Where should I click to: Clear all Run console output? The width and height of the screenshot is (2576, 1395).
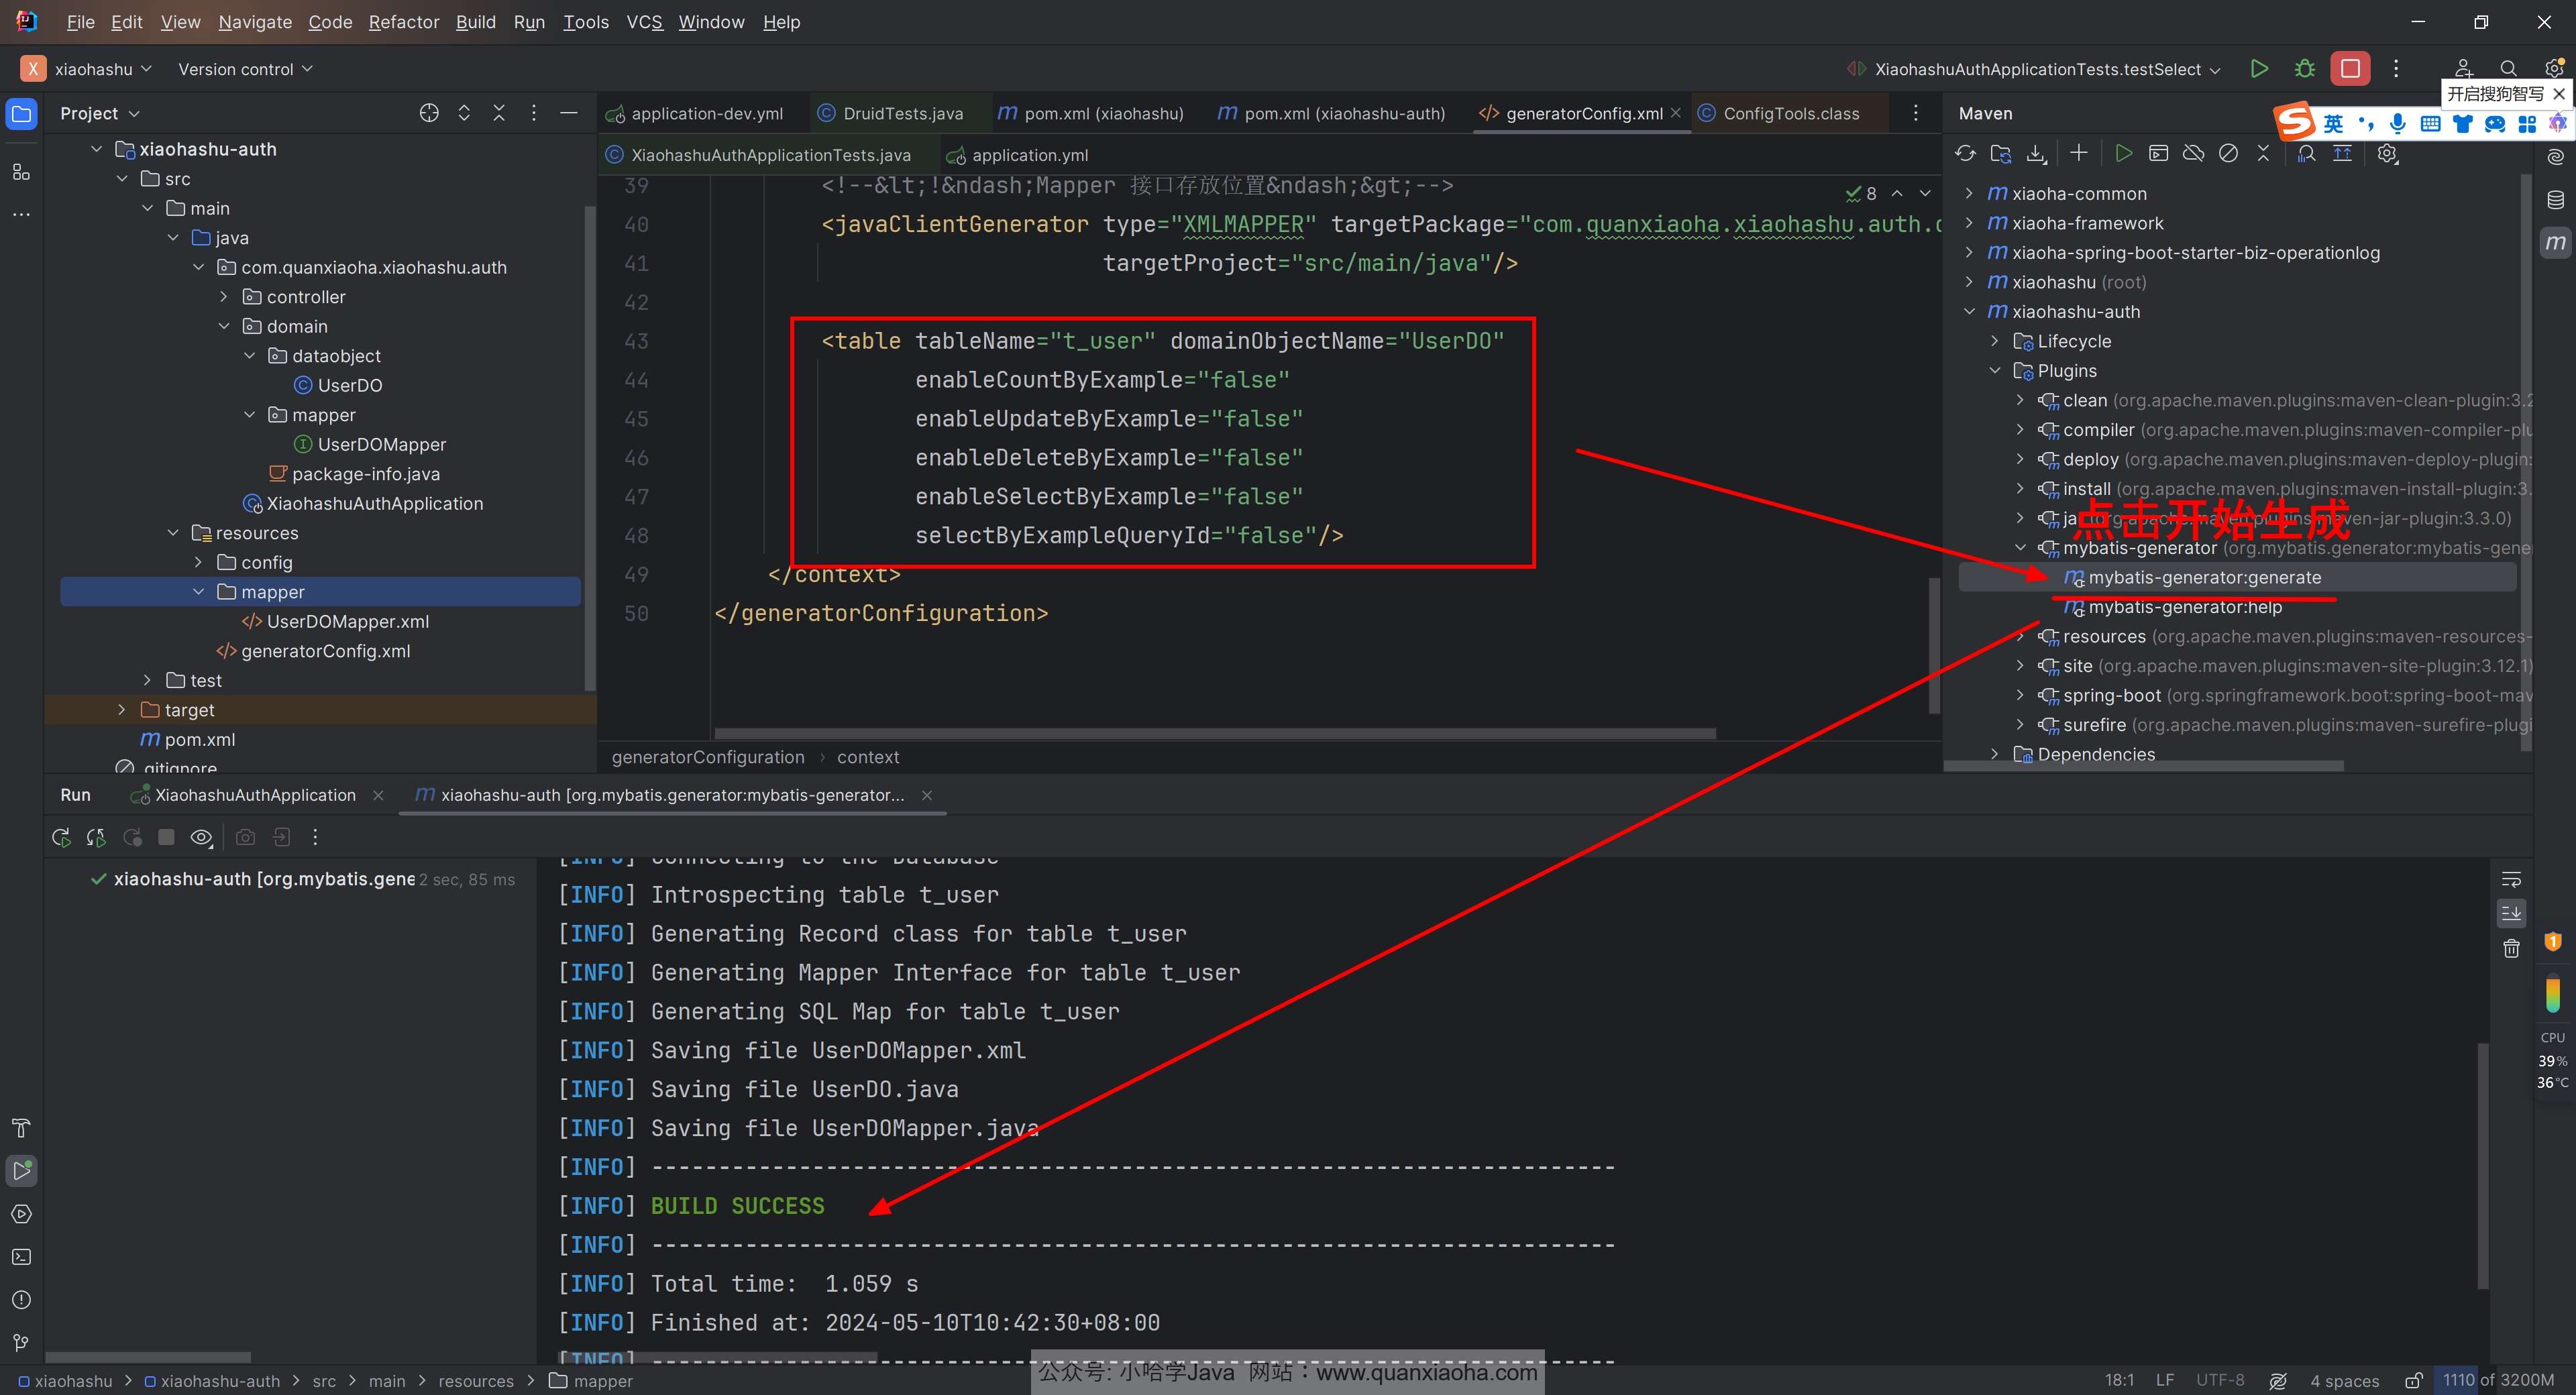click(2511, 948)
